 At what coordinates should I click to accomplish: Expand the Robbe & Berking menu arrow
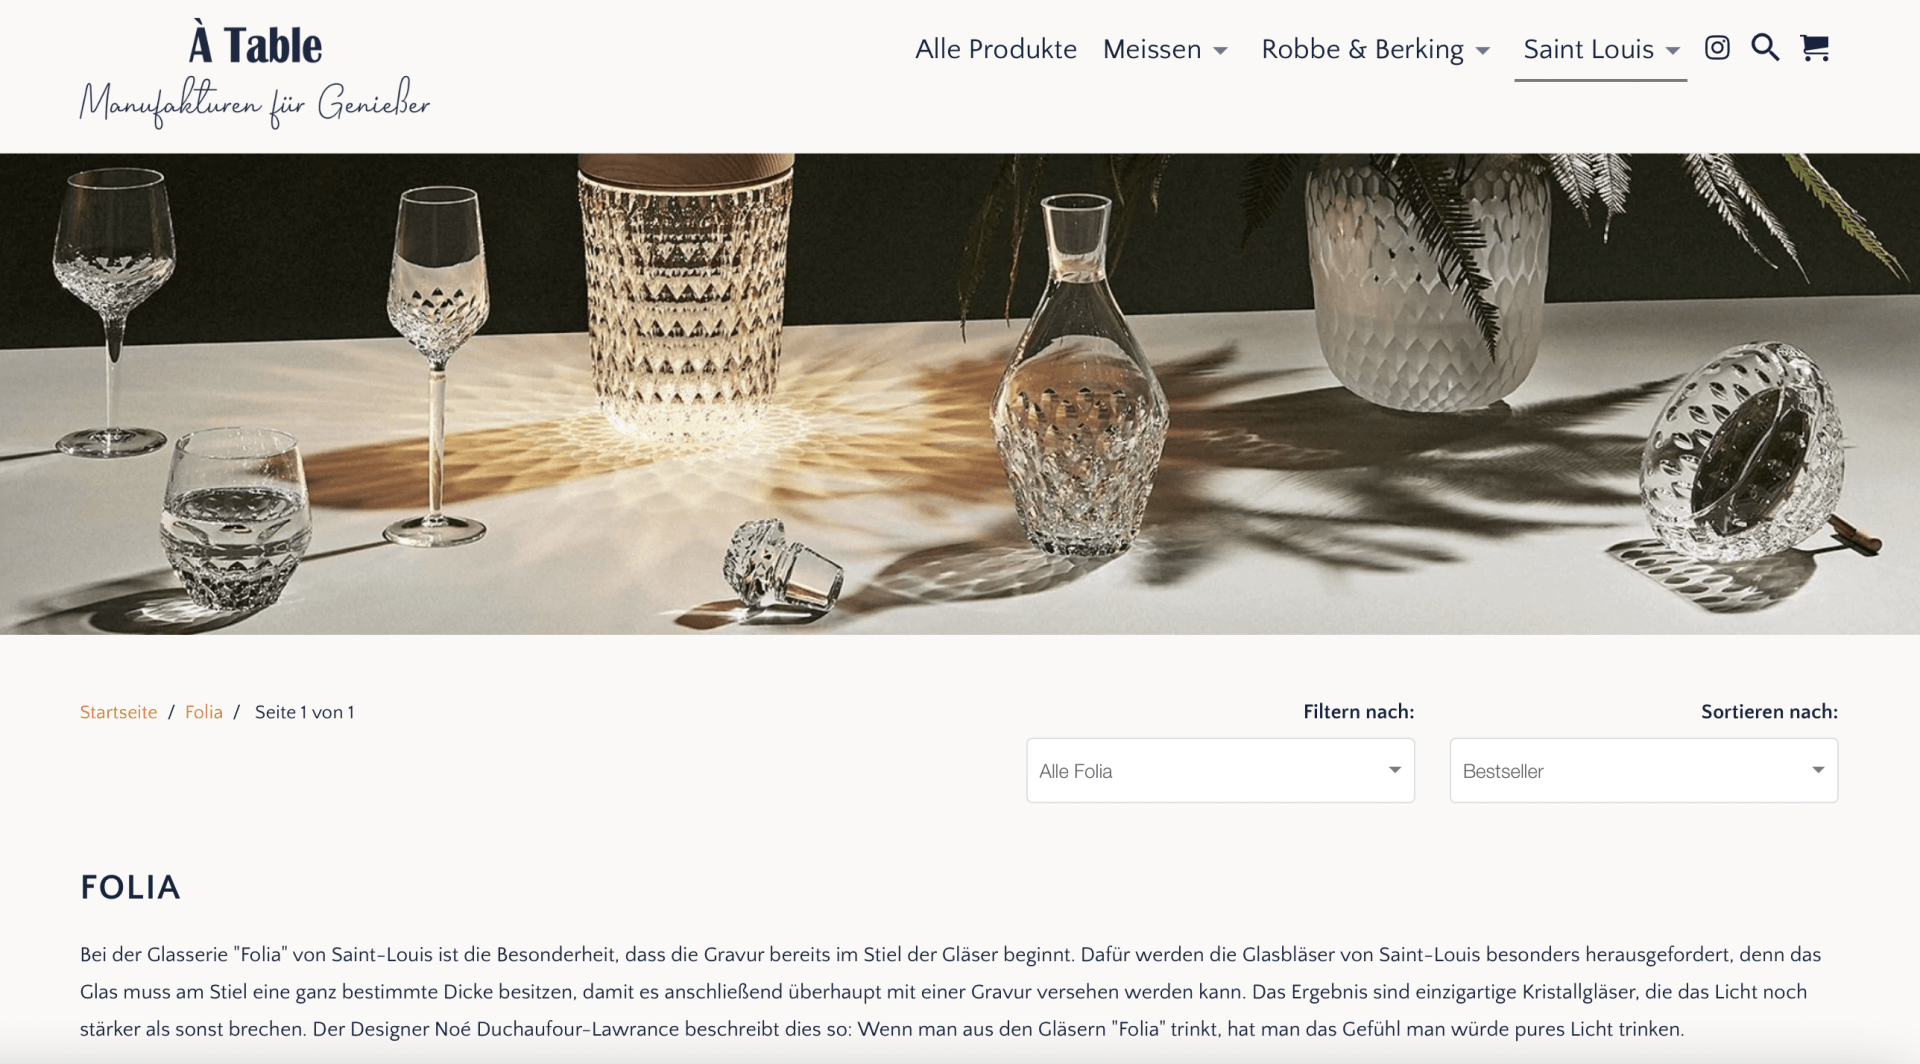[1483, 51]
